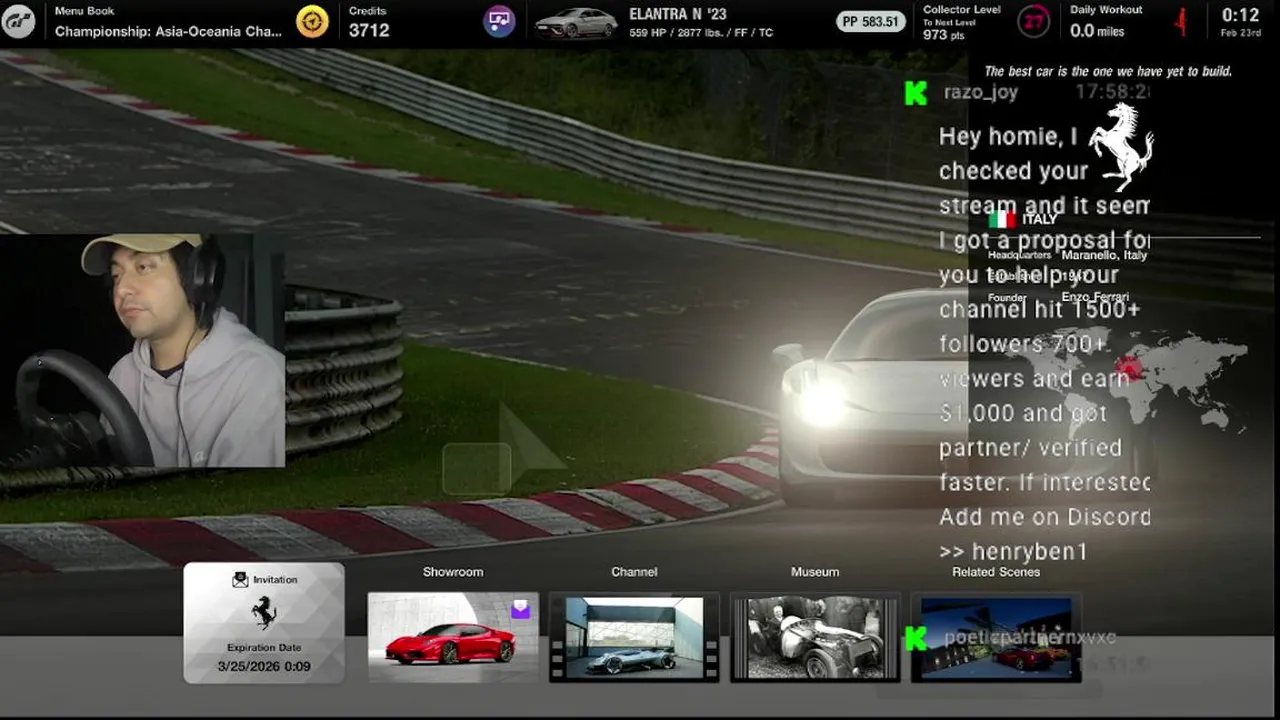This screenshot has width=1280, height=720.
Task: Click the Gran Turismo logo icon
Action: click(x=19, y=20)
